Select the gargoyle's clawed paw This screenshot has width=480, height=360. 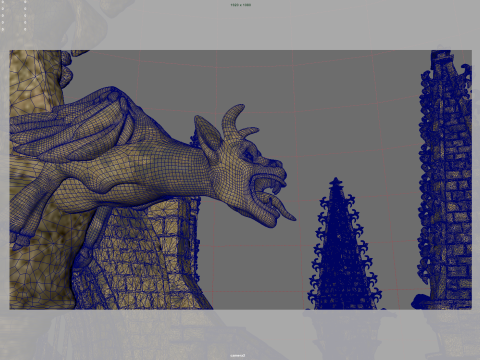point(21,241)
